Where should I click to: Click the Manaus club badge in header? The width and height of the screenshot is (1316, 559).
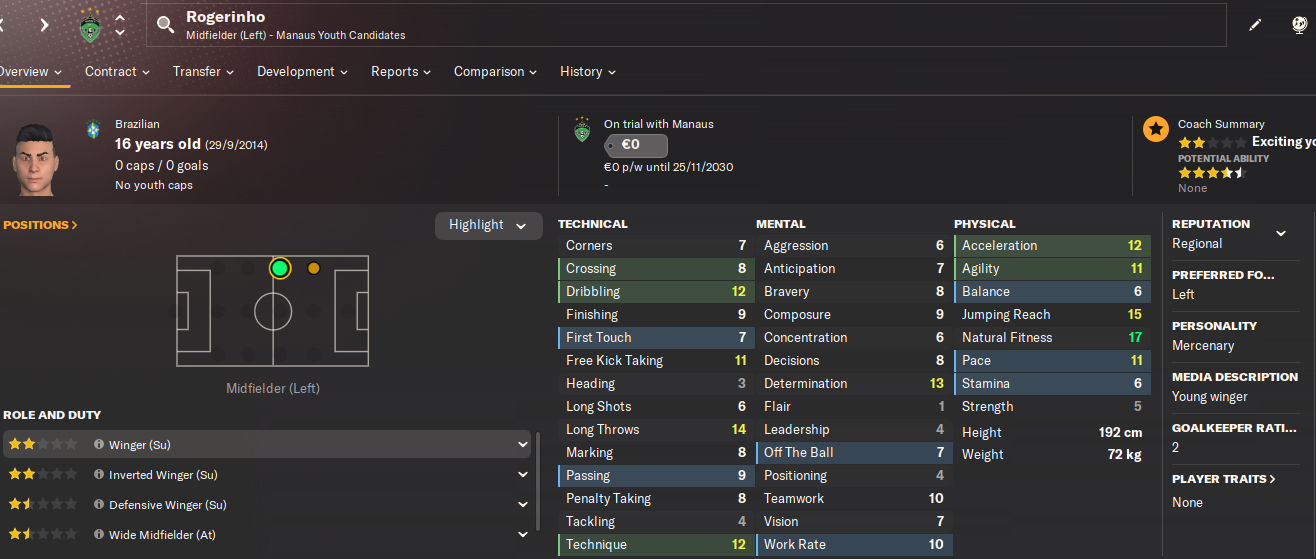click(91, 25)
